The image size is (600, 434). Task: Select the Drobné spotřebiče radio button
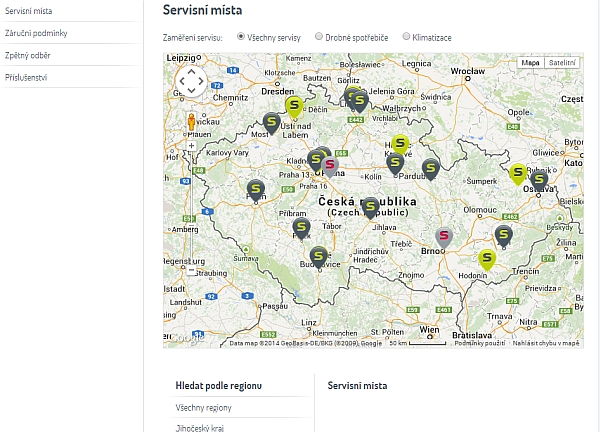(319, 36)
